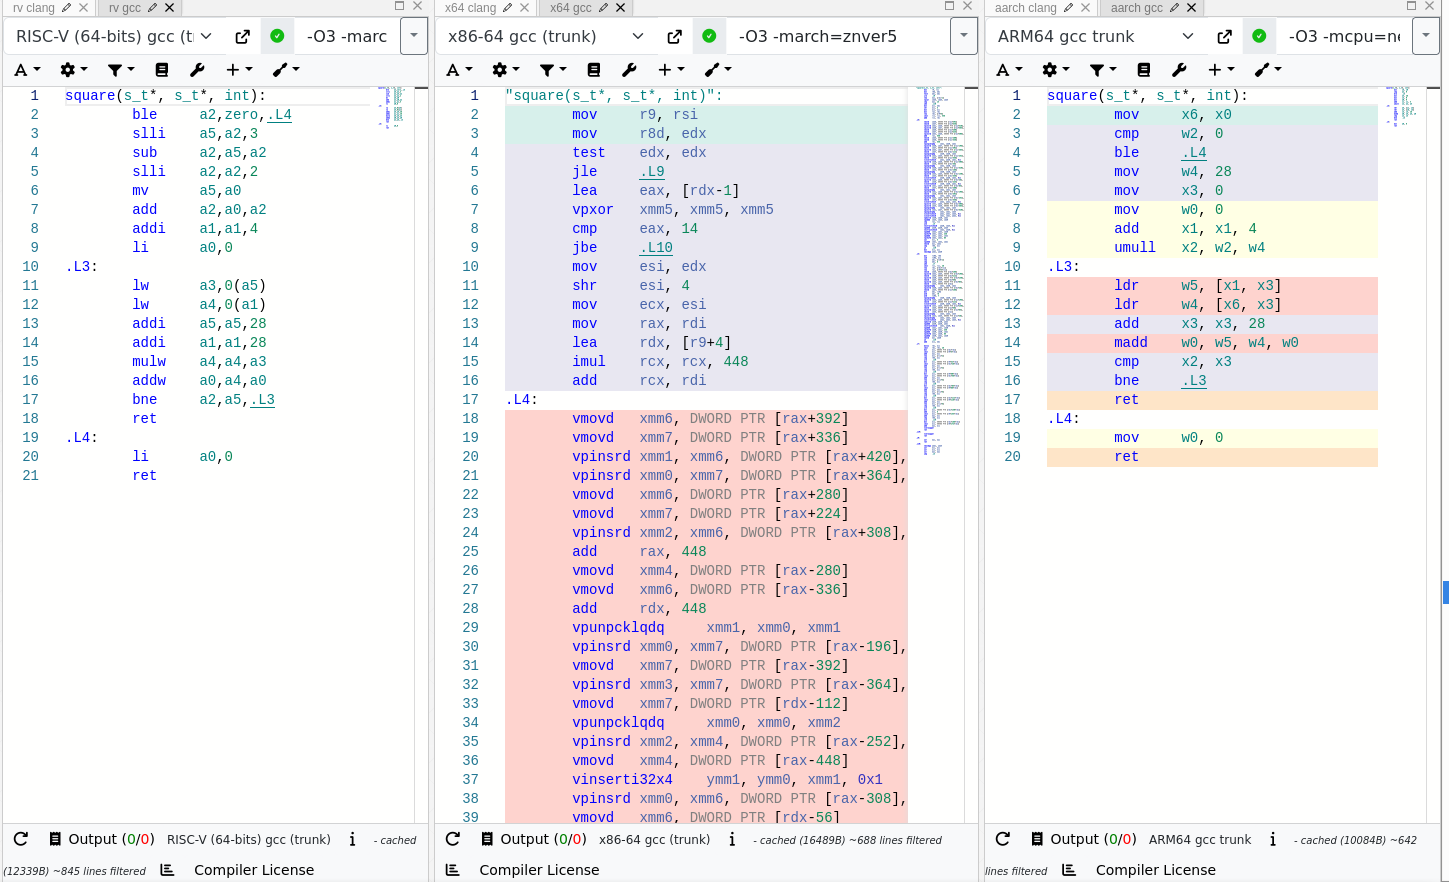Open add tool menu in x86-64 pane
1449x882 pixels.
point(718,70)
